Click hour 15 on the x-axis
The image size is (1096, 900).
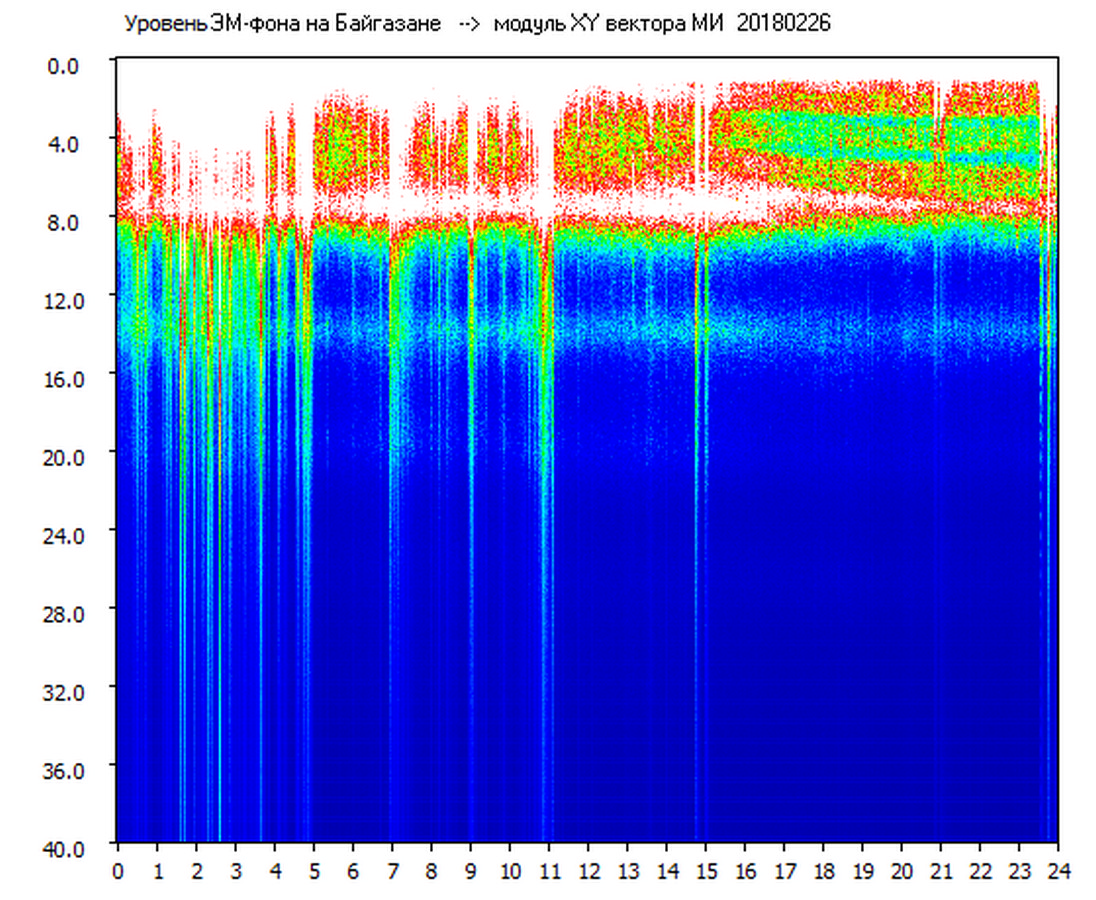pyautogui.click(x=706, y=871)
